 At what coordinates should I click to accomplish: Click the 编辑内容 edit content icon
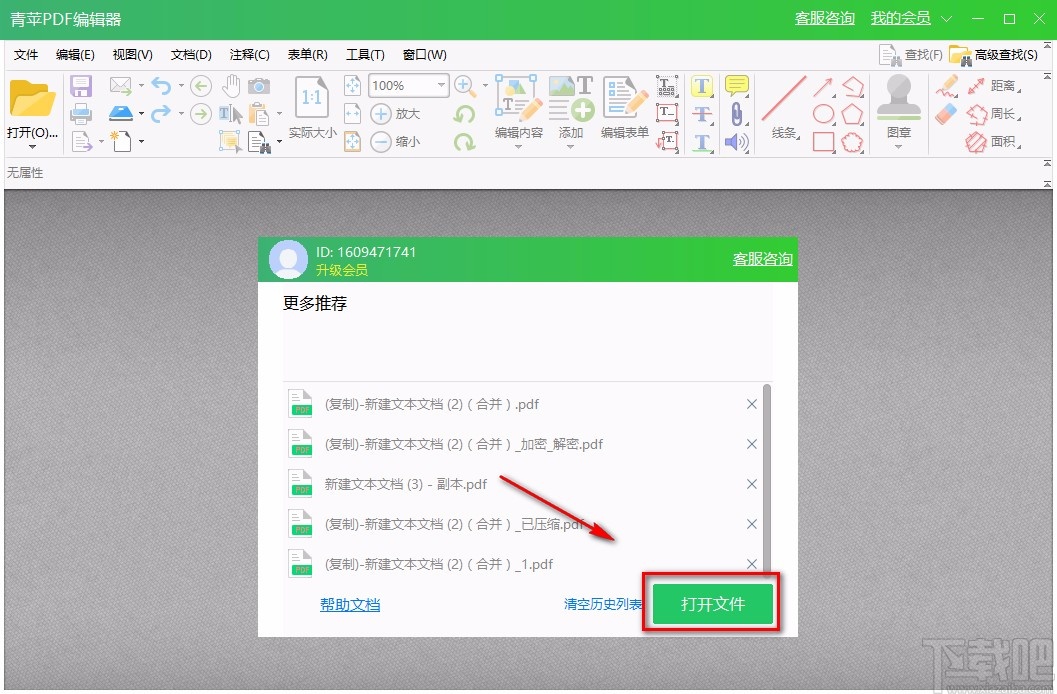tap(518, 99)
